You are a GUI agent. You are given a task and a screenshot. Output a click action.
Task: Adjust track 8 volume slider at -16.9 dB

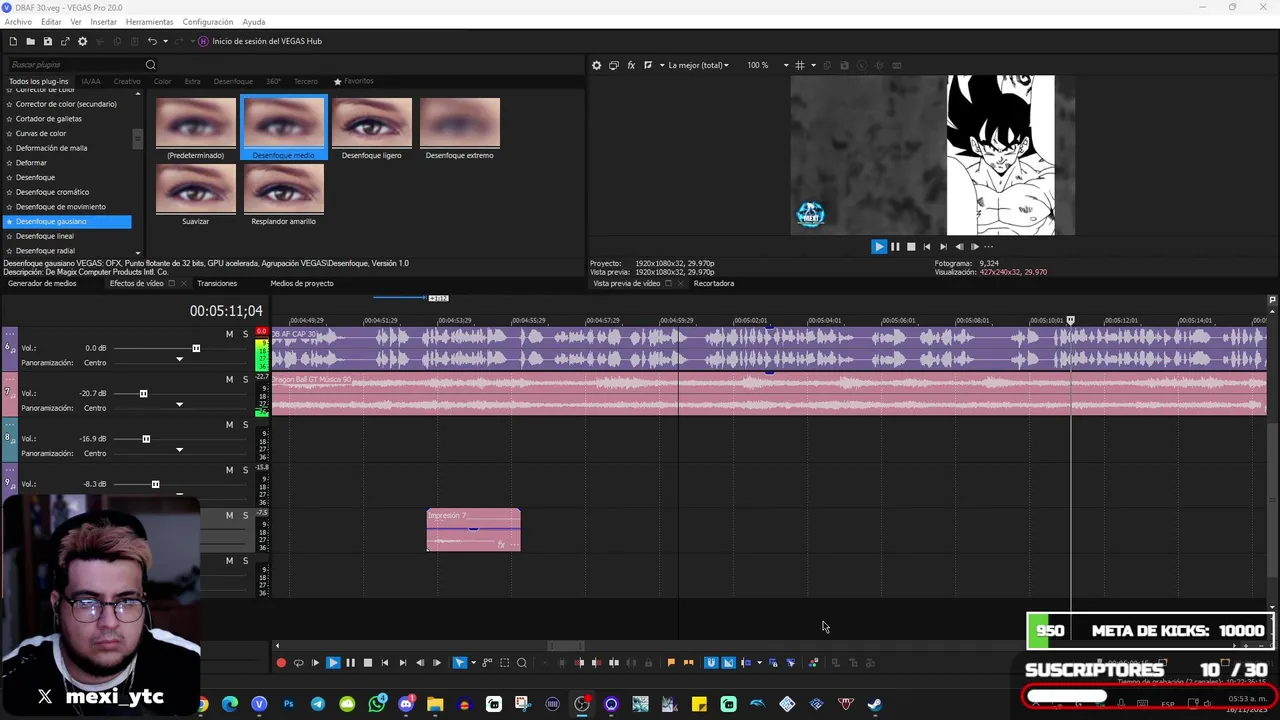[x=146, y=438]
